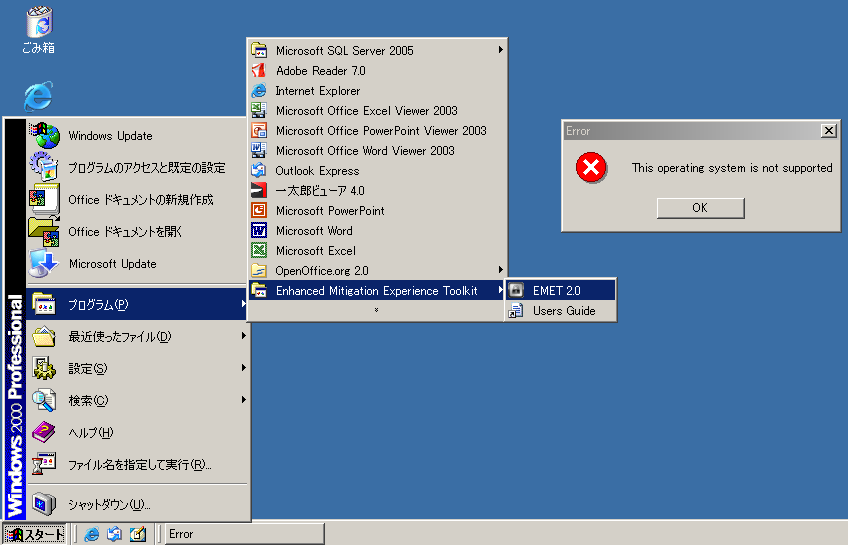This screenshot has width=848, height=545.
Task: Expand the 検索(C) submenu arrow
Action: tap(243, 400)
